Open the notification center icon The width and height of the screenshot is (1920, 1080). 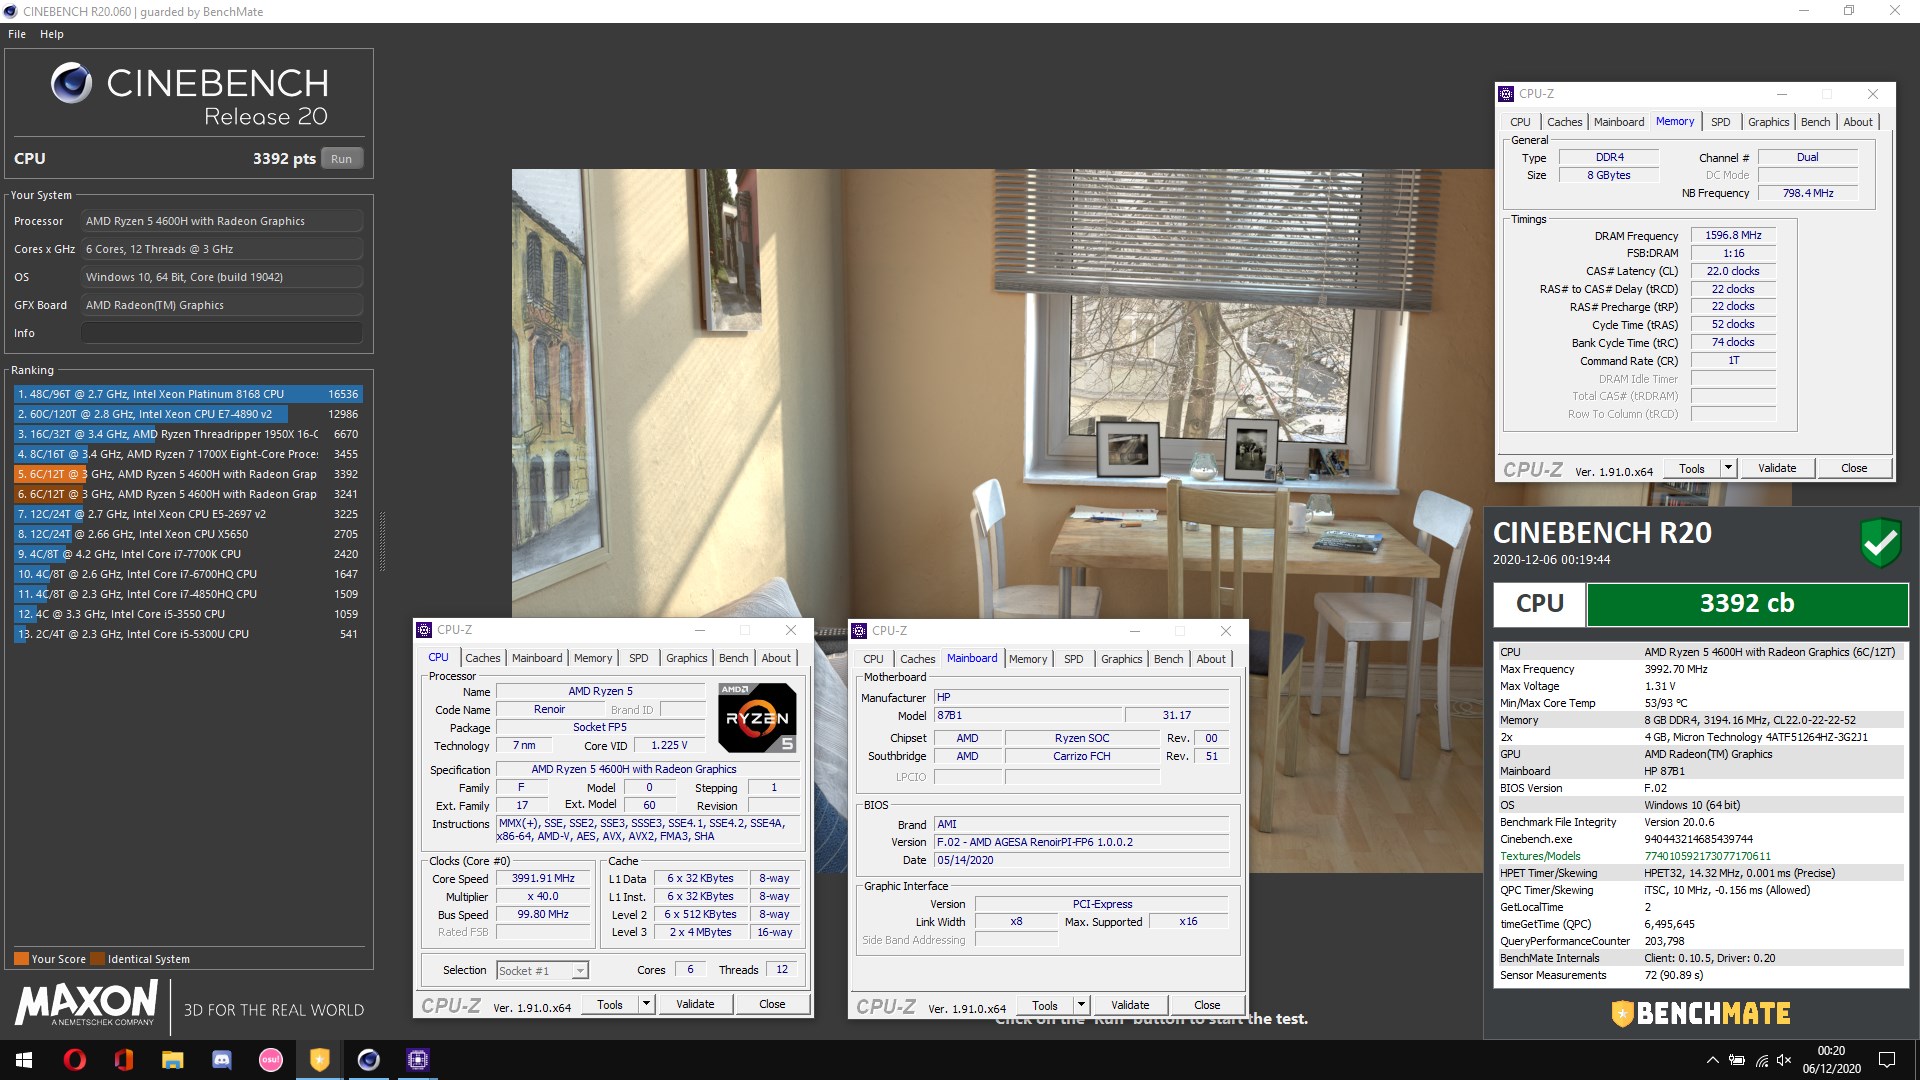1887,1060
